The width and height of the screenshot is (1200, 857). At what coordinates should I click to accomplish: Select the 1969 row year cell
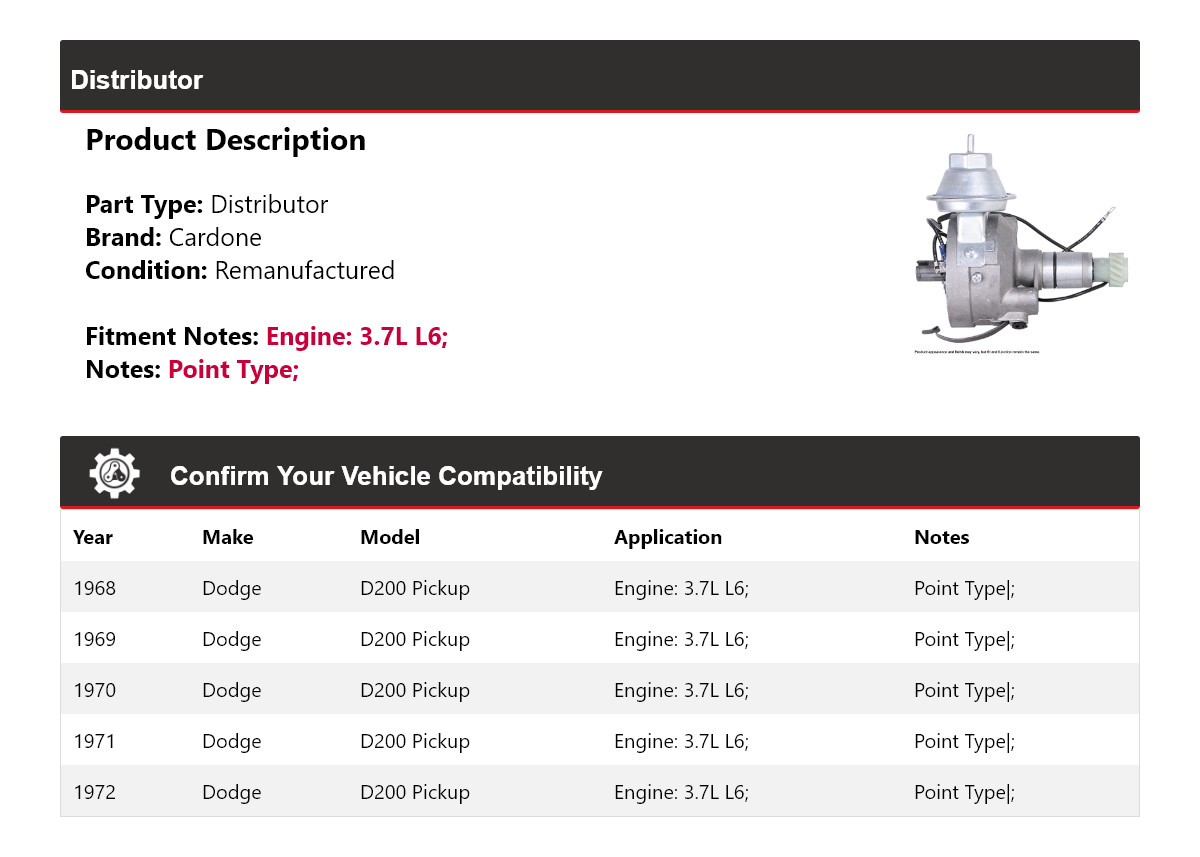pyautogui.click(x=94, y=639)
